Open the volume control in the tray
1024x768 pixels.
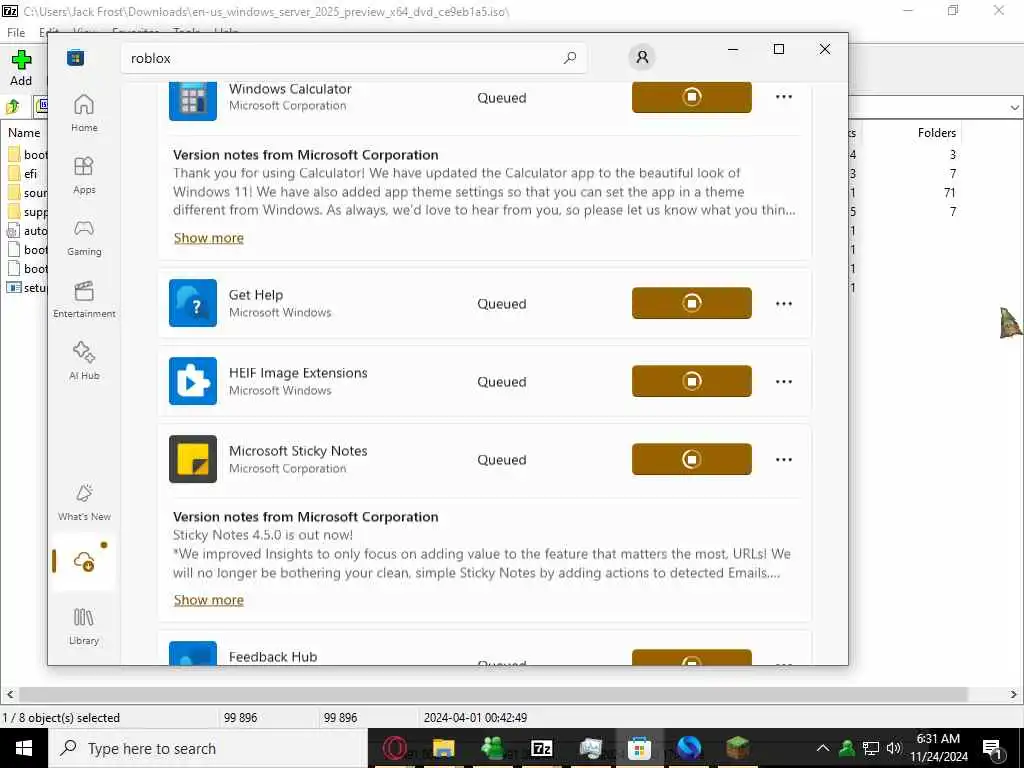tap(893, 748)
